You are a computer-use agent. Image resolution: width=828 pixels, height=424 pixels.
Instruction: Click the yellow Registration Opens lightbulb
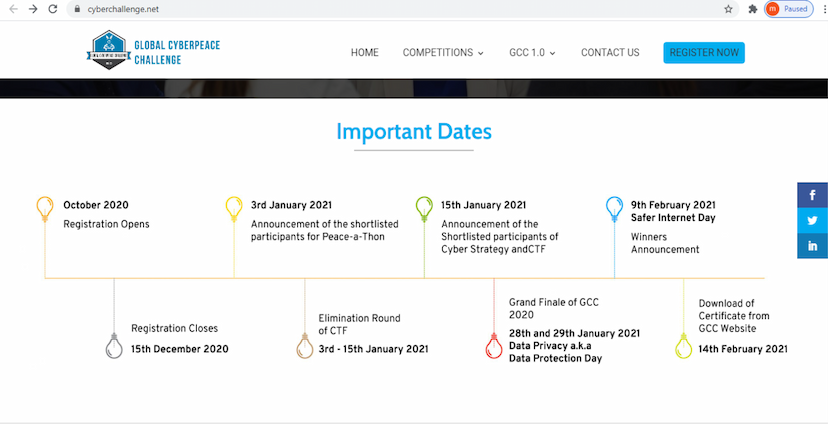tap(44, 208)
